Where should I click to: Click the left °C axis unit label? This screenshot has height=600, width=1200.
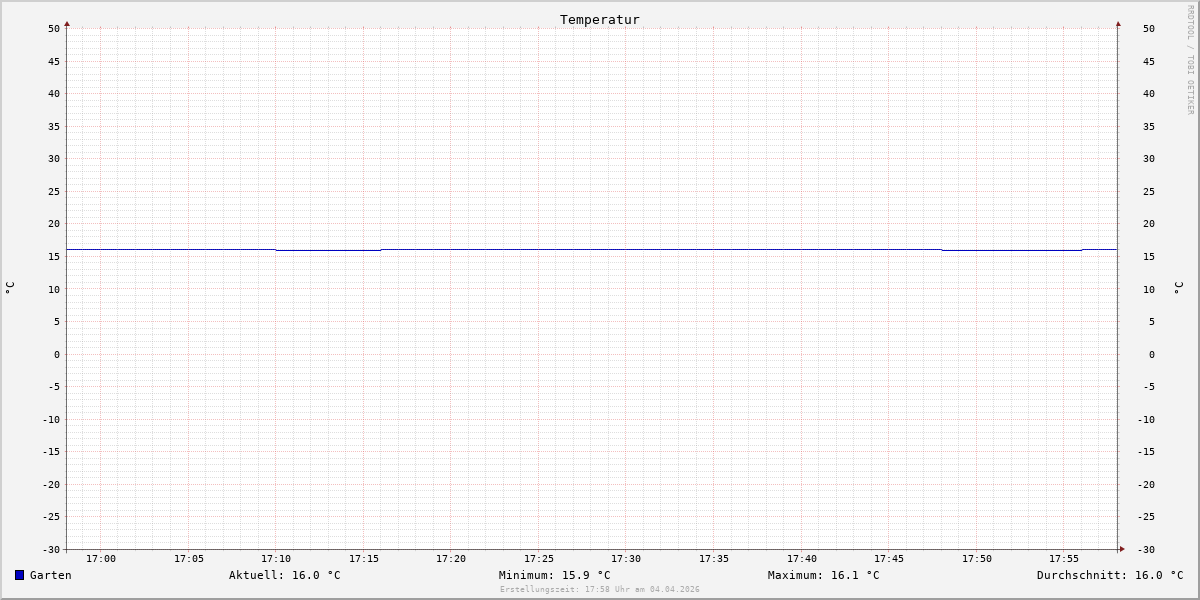click(10, 287)
